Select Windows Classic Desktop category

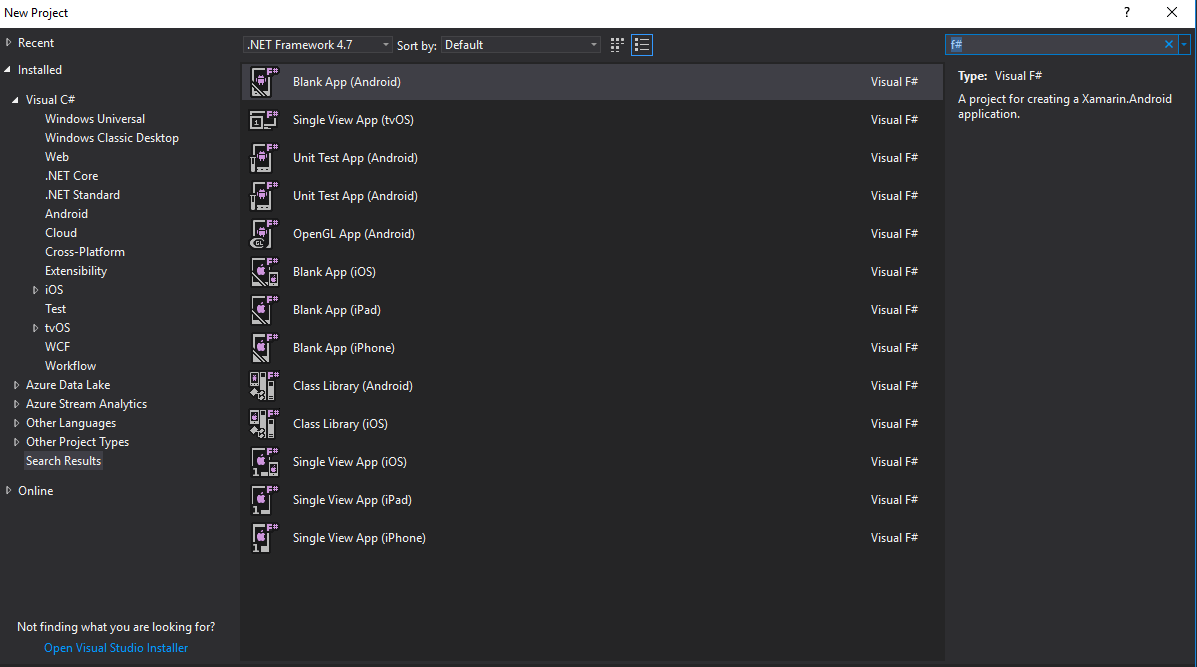tap(111, 138)
